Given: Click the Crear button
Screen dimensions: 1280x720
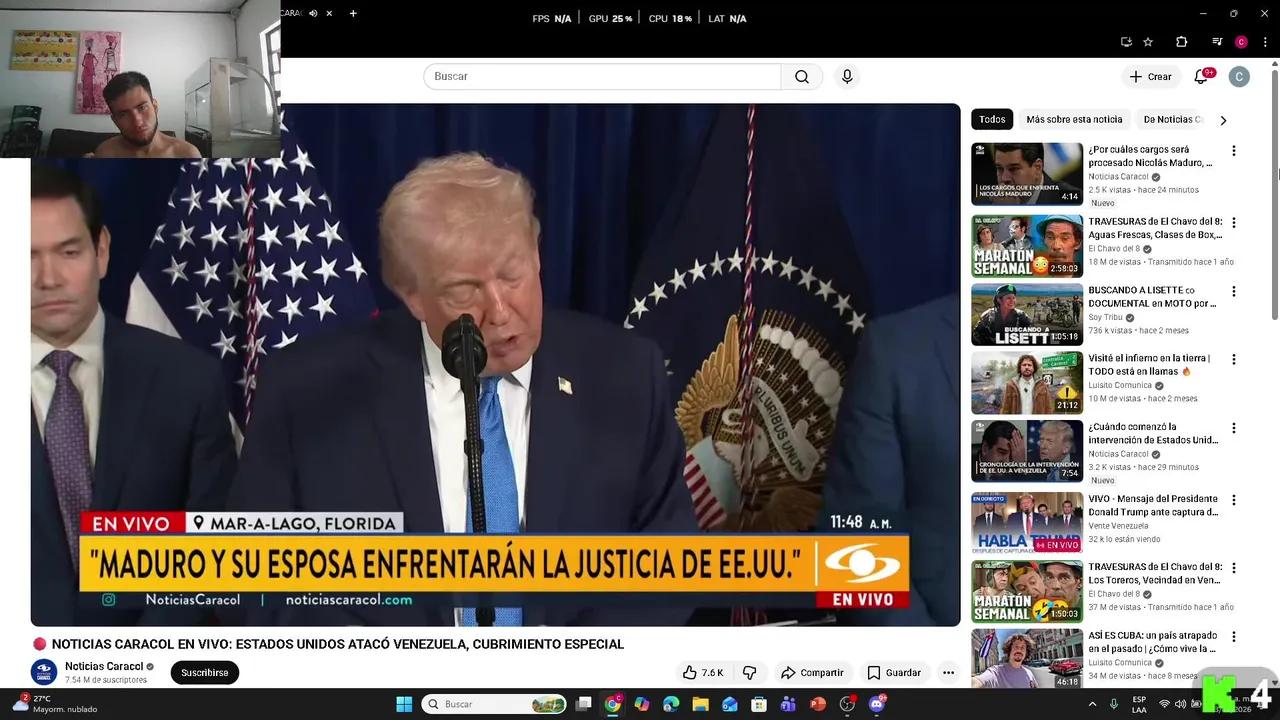Looking at the screenshot, I should 1150,77.
